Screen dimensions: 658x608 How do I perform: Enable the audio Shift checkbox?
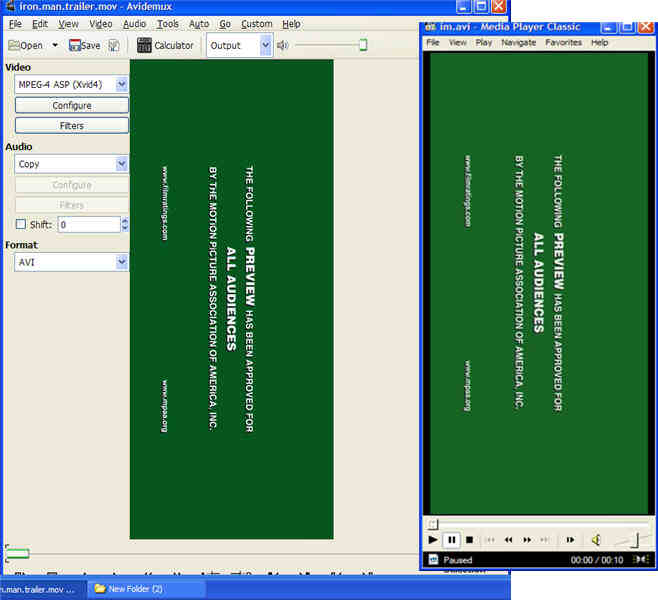21,224
